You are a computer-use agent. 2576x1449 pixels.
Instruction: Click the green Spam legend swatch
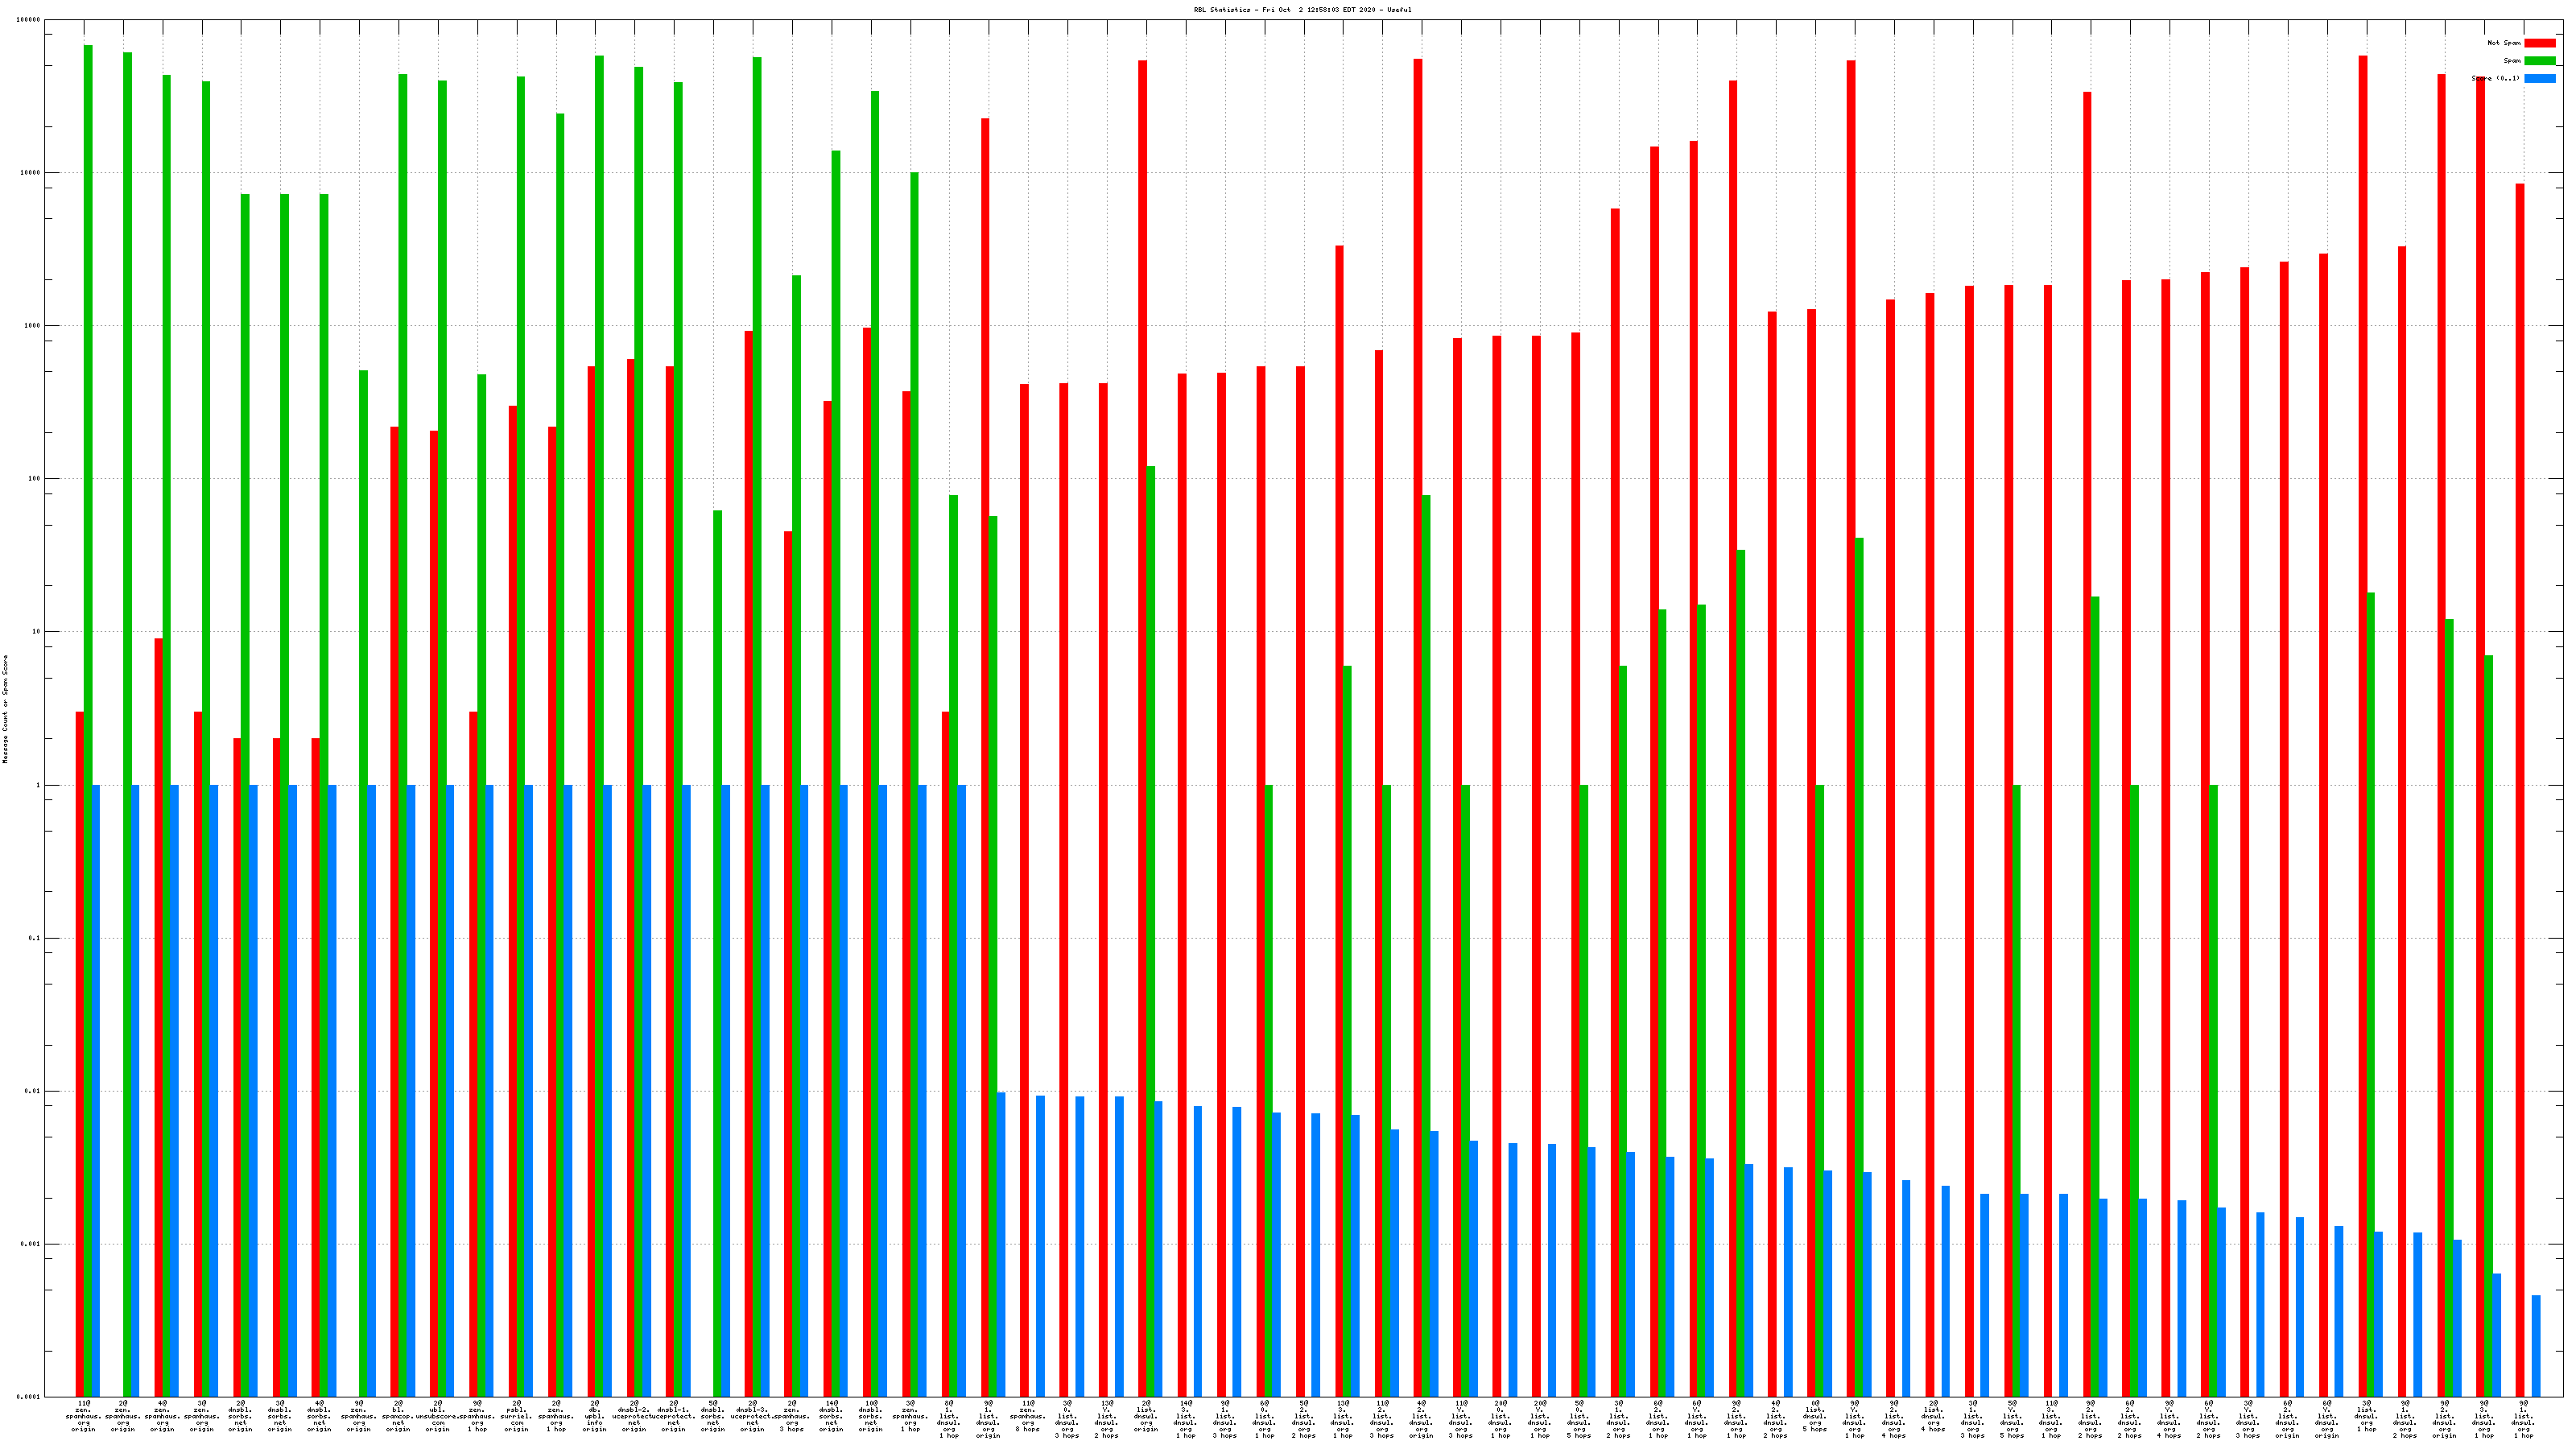(x=2539, y=61)
